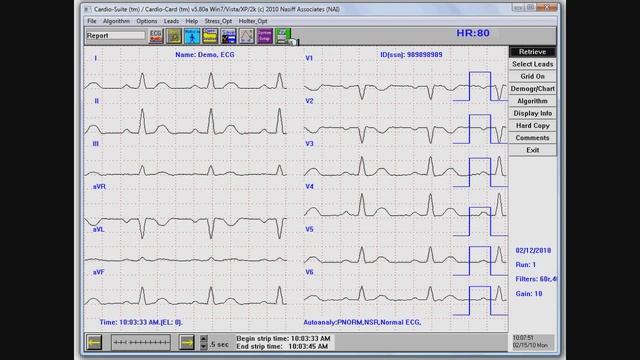
Task: Click the V2 lead label
Action: pos(309,101)
